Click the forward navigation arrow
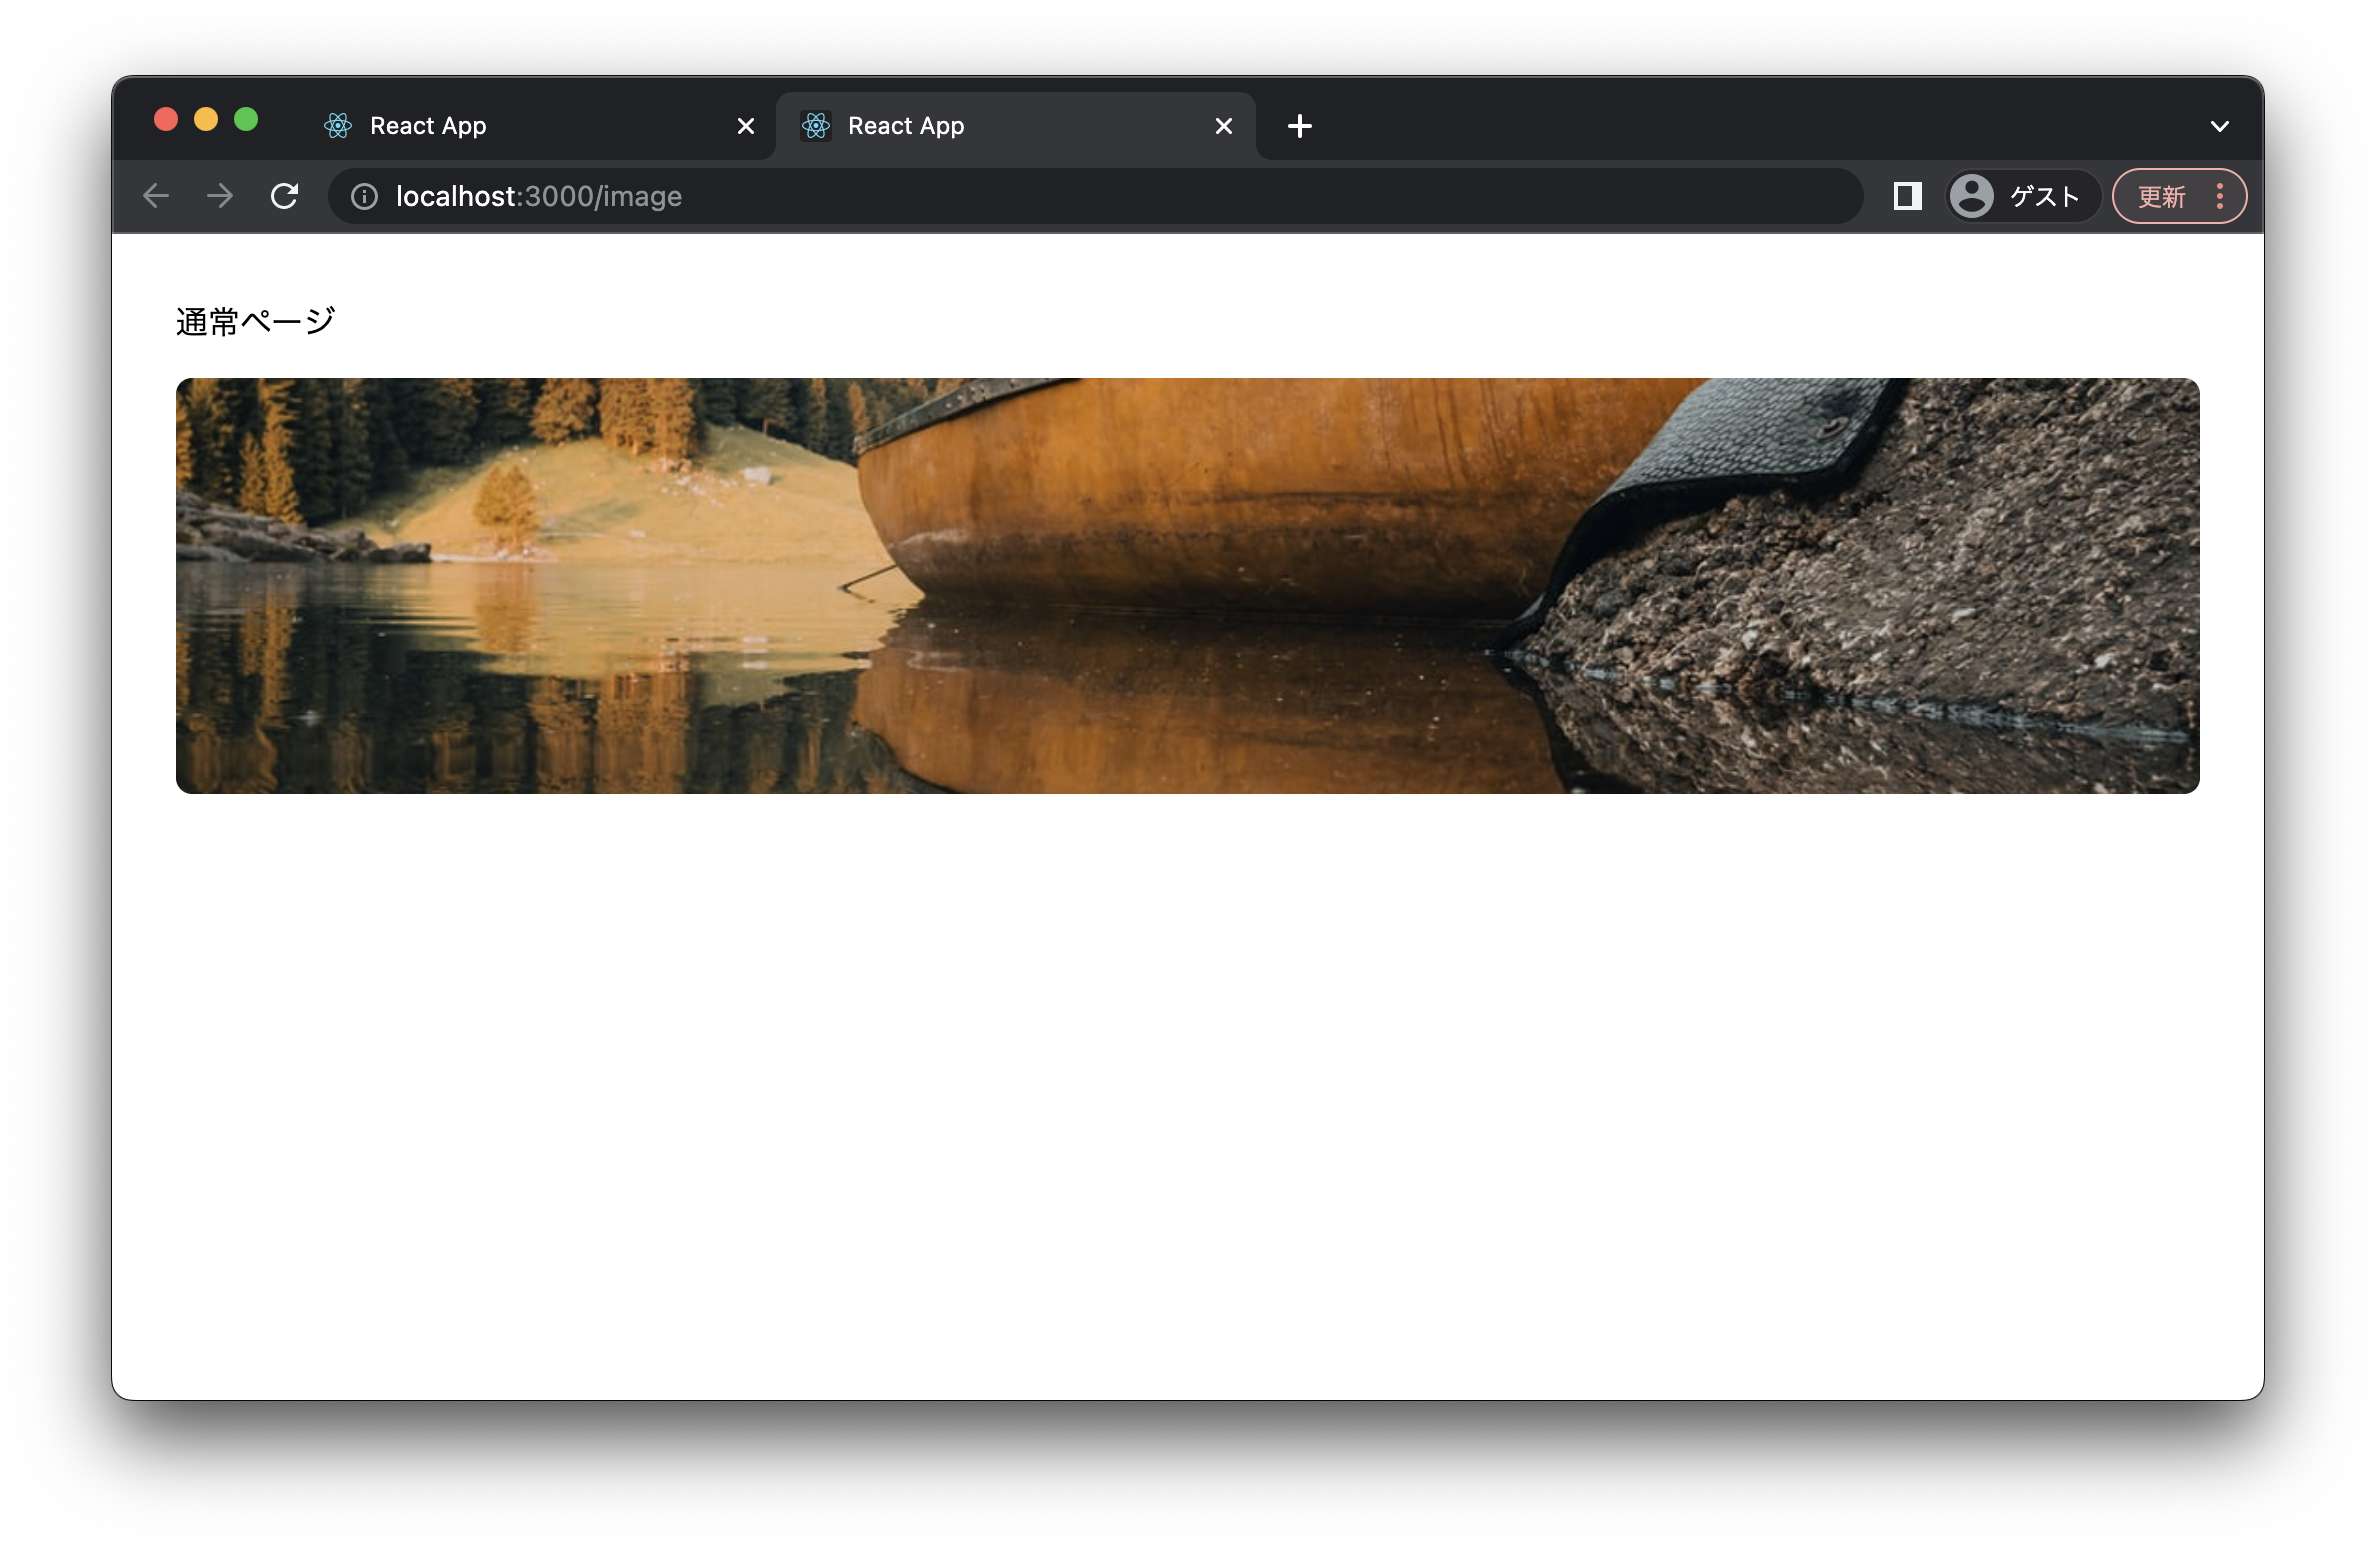The image size is (2376, 1548). coord(220,196)
